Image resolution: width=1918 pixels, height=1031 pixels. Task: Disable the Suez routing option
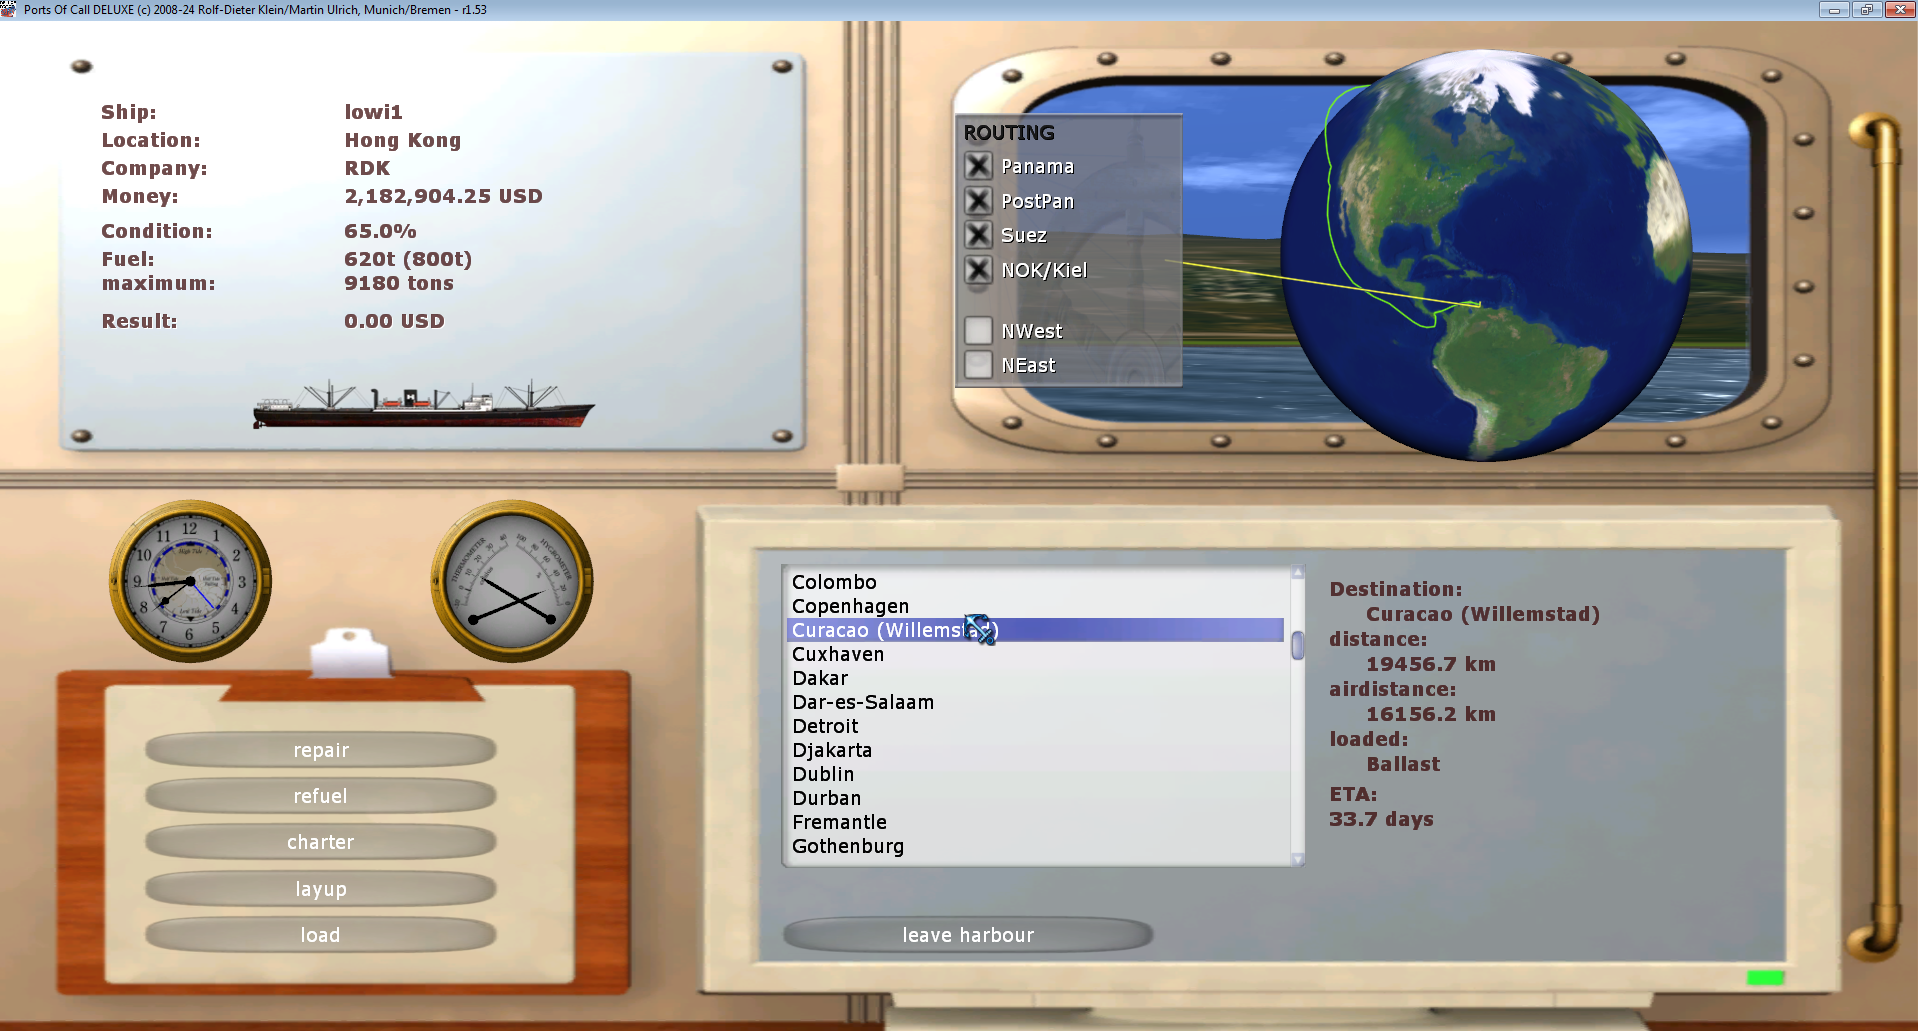click(x=978, y=235)
